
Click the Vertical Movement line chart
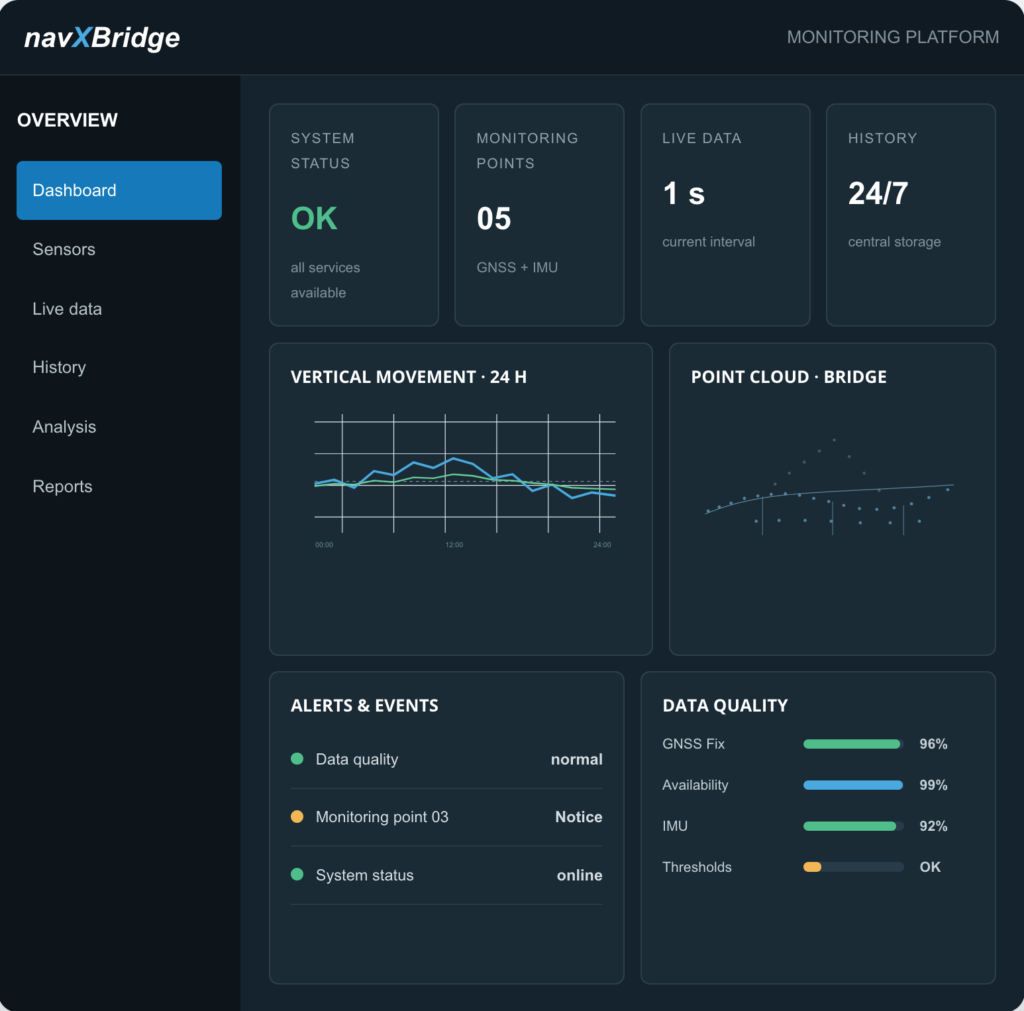pyautogui.click(x=464, y=481)
